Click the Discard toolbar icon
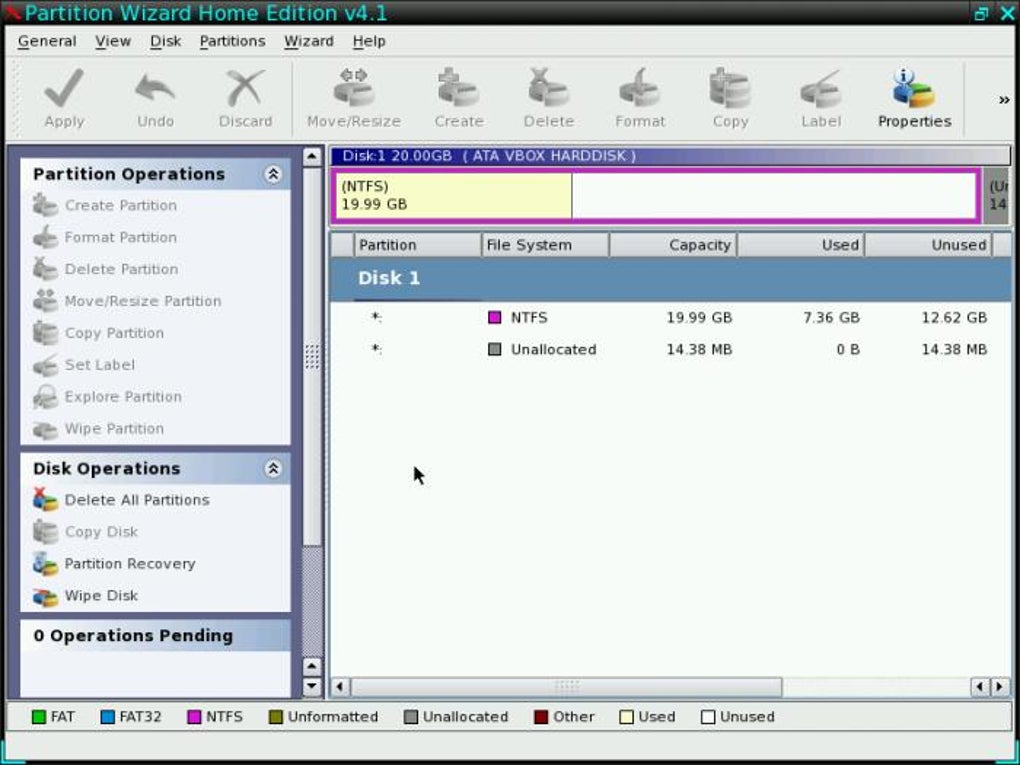This screenshot has height=765, width=1020. 245,88
